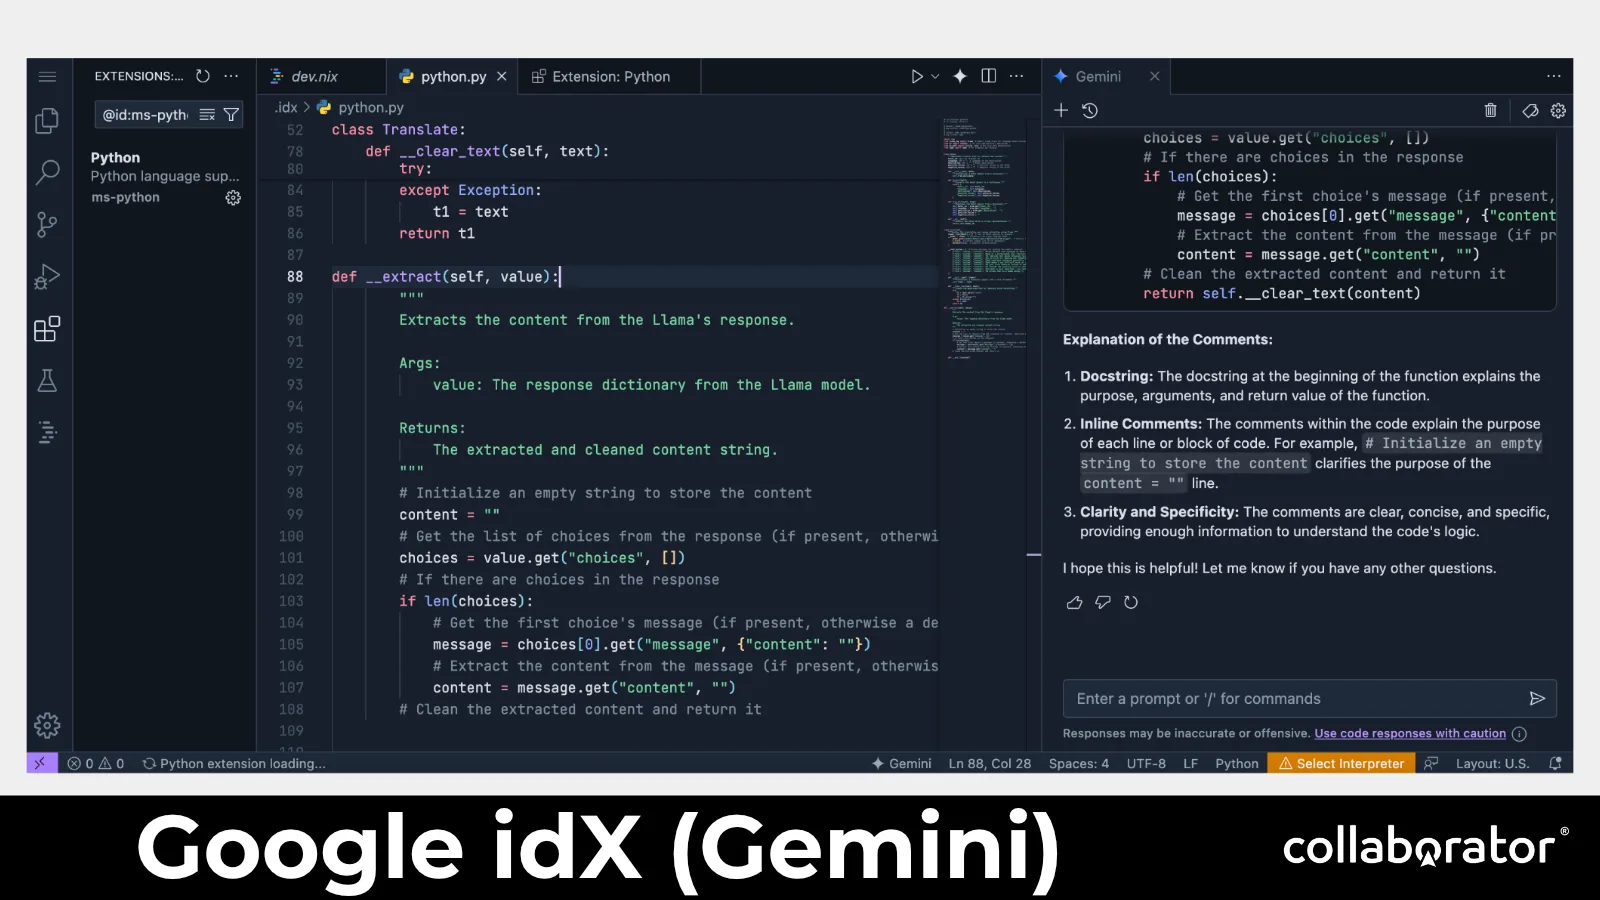The width and height of the screenshot is (1600, 900).
Task: Open the errors and warnings count
Action: pyautogui.click(x=96, y=763)
